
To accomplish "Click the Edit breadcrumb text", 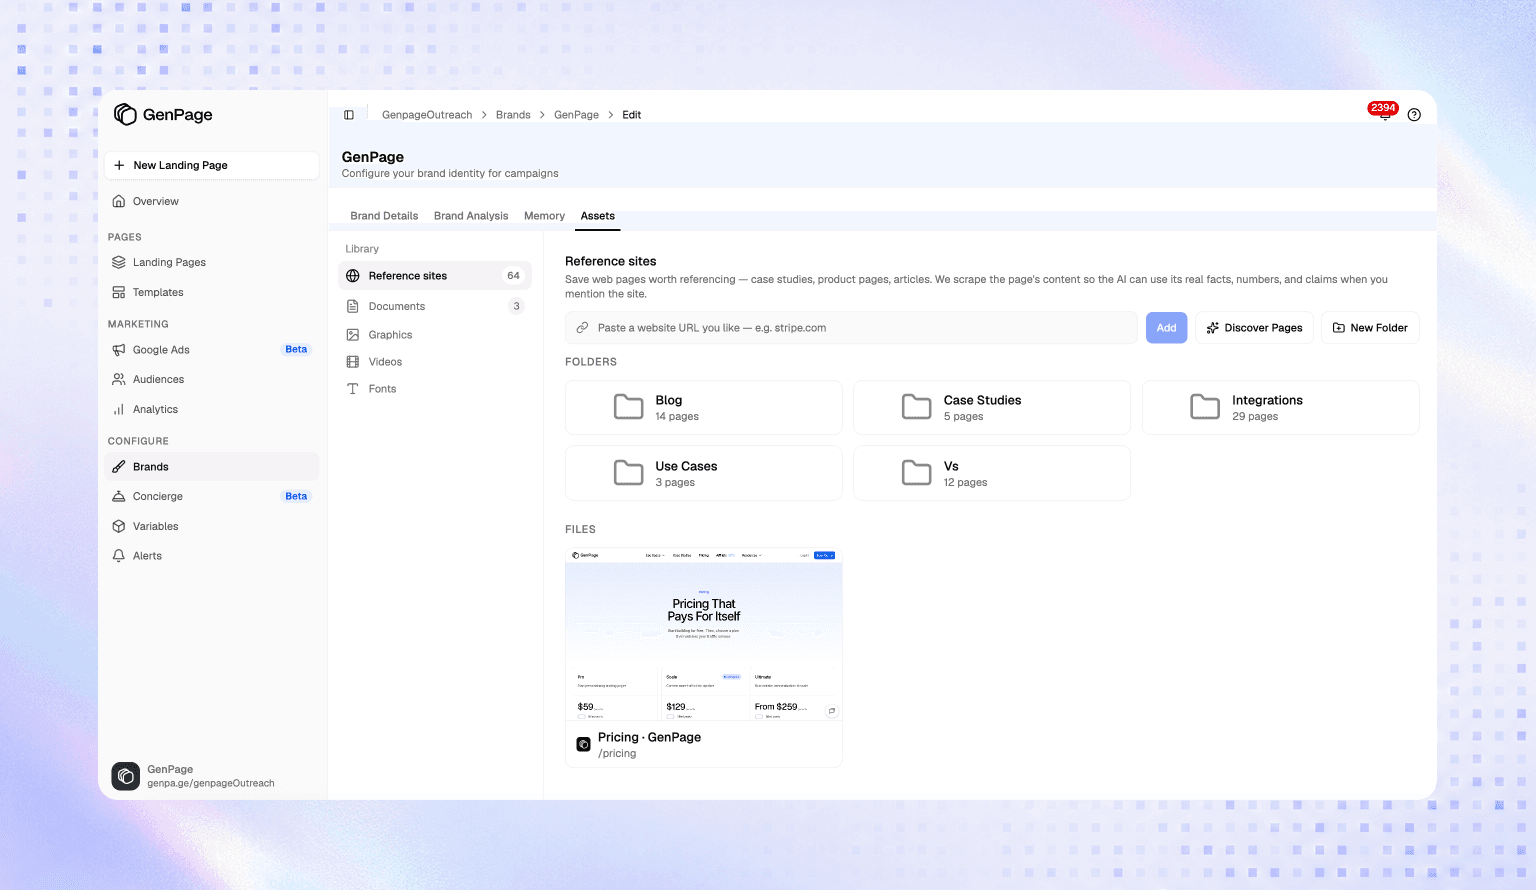I will click(x=631, y=115).
